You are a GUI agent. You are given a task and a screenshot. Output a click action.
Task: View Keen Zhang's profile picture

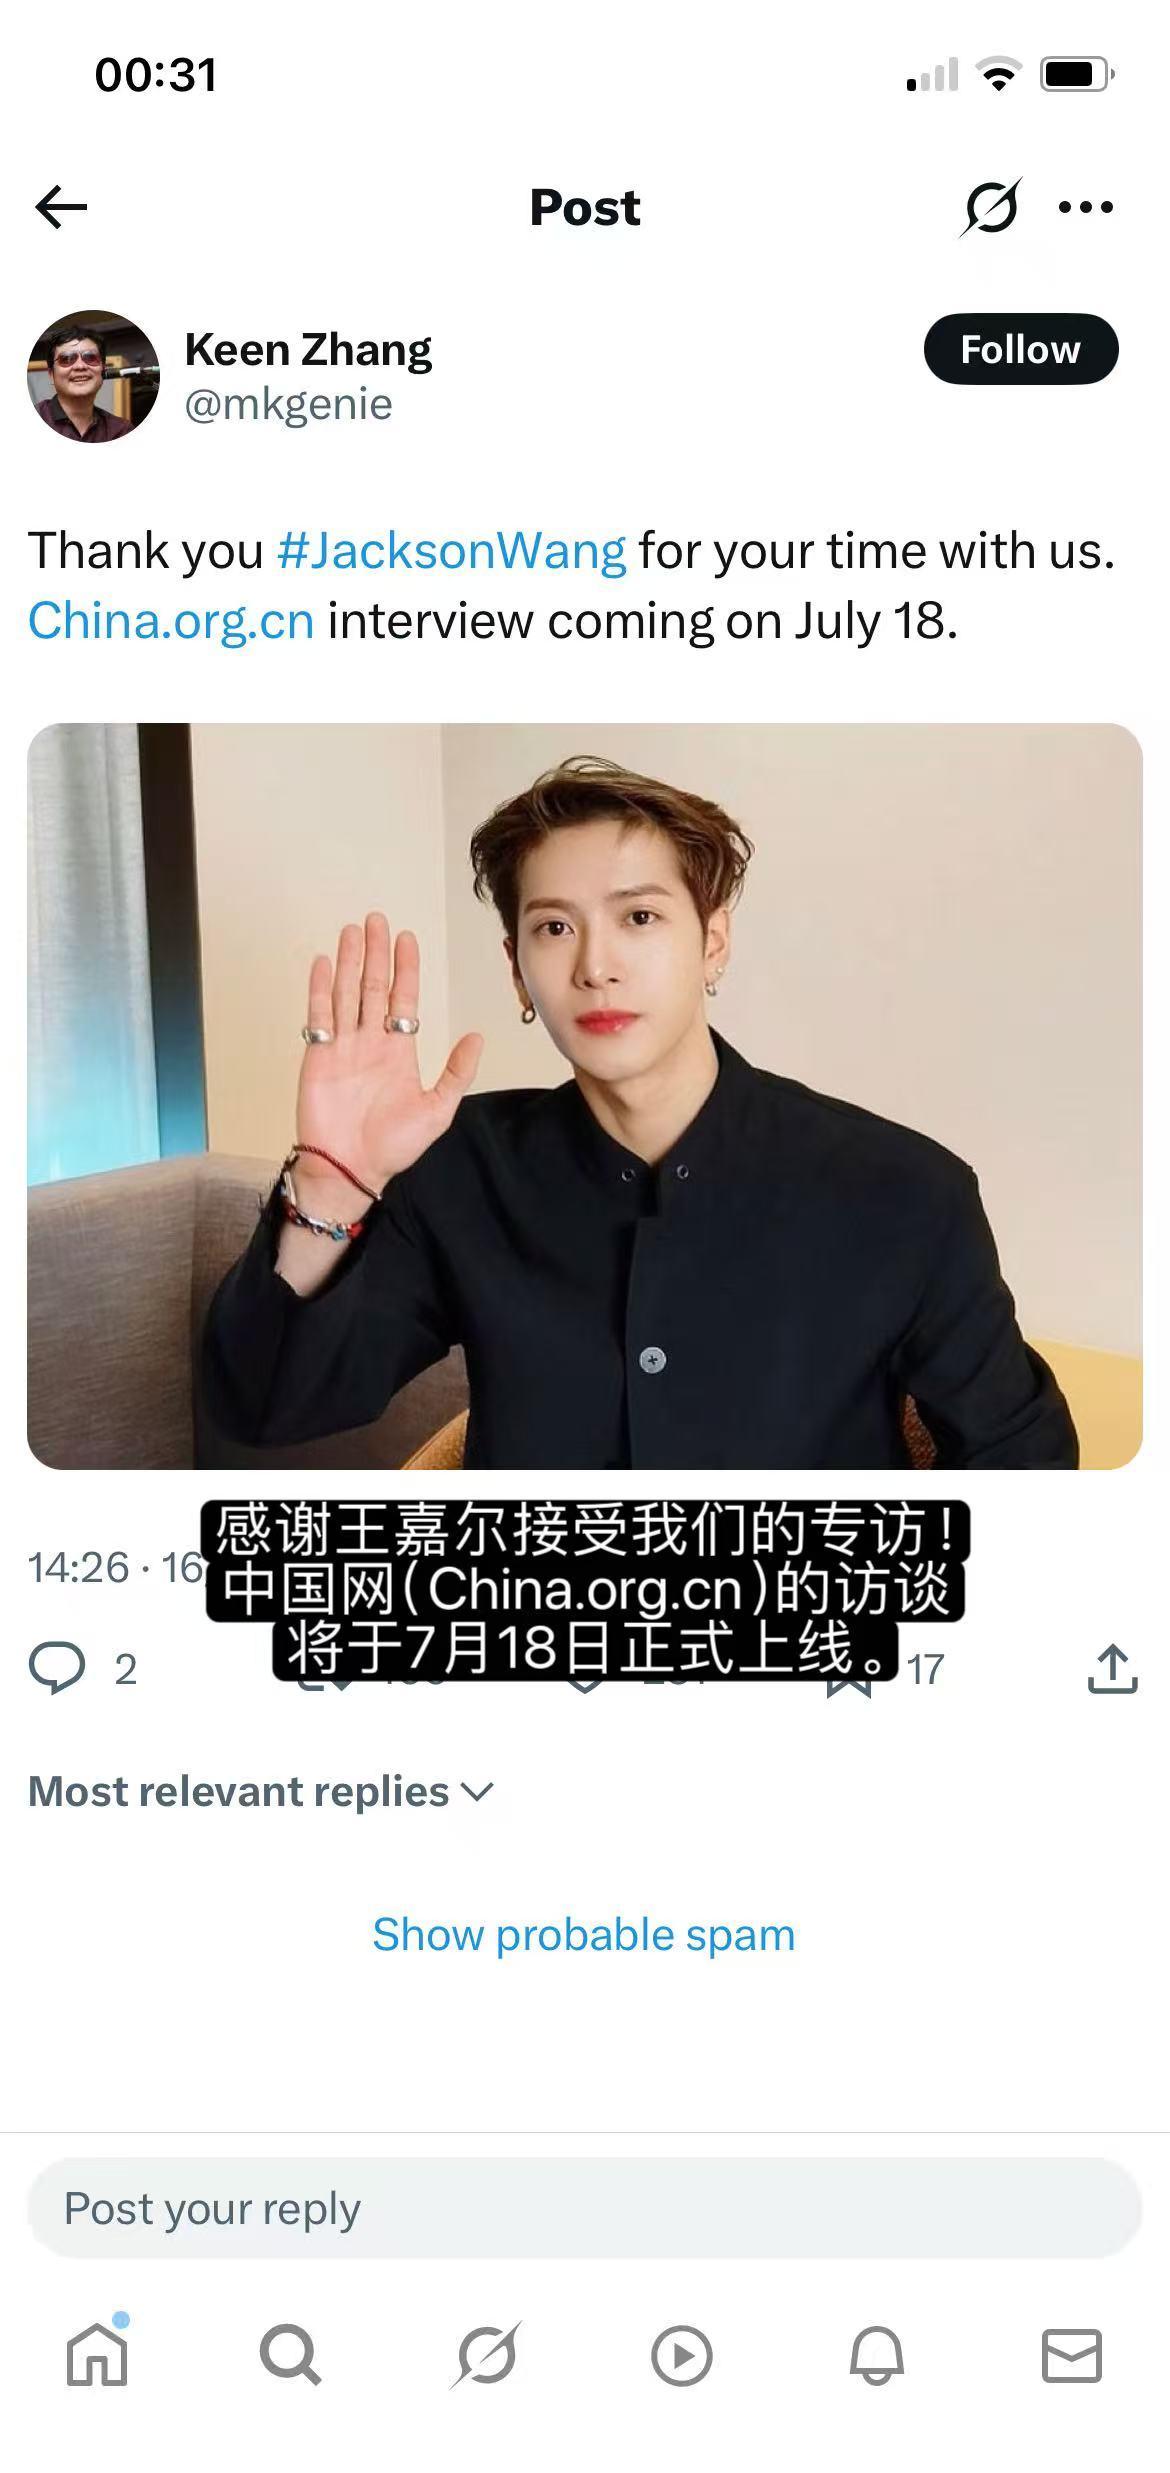[x=93, y=376]
